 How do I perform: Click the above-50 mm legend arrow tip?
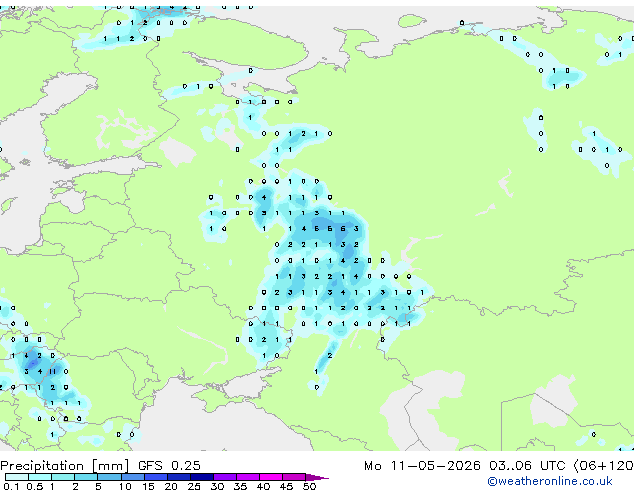pyautogui.click(x=317, y=477)
